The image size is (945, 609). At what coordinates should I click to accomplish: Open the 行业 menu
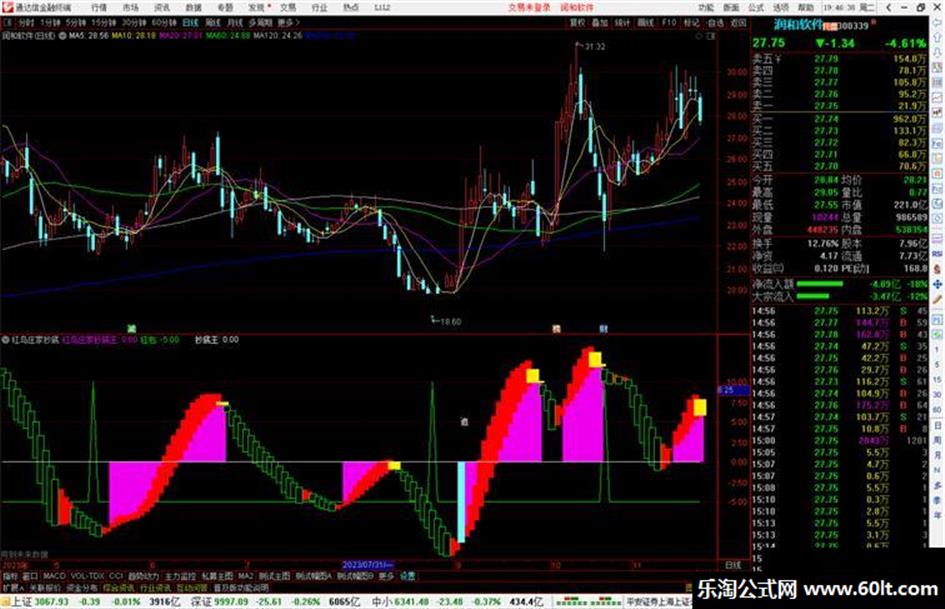(319, 7)
